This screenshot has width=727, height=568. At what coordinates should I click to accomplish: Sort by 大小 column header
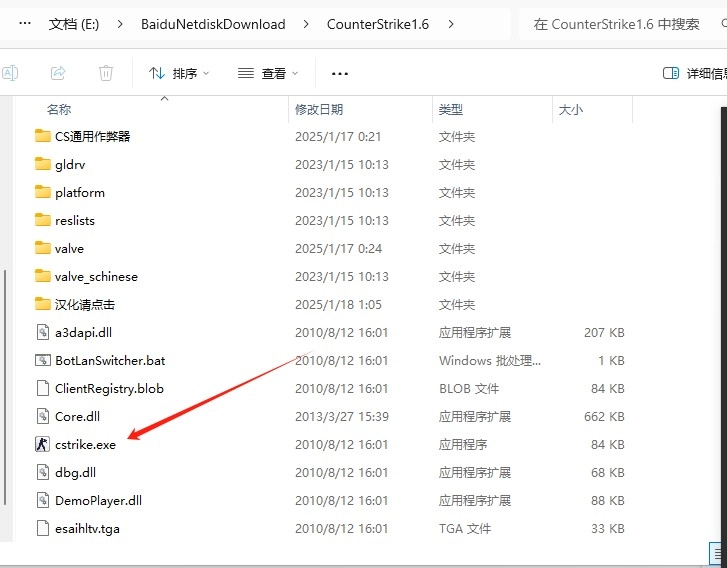[x=570, y=109]
